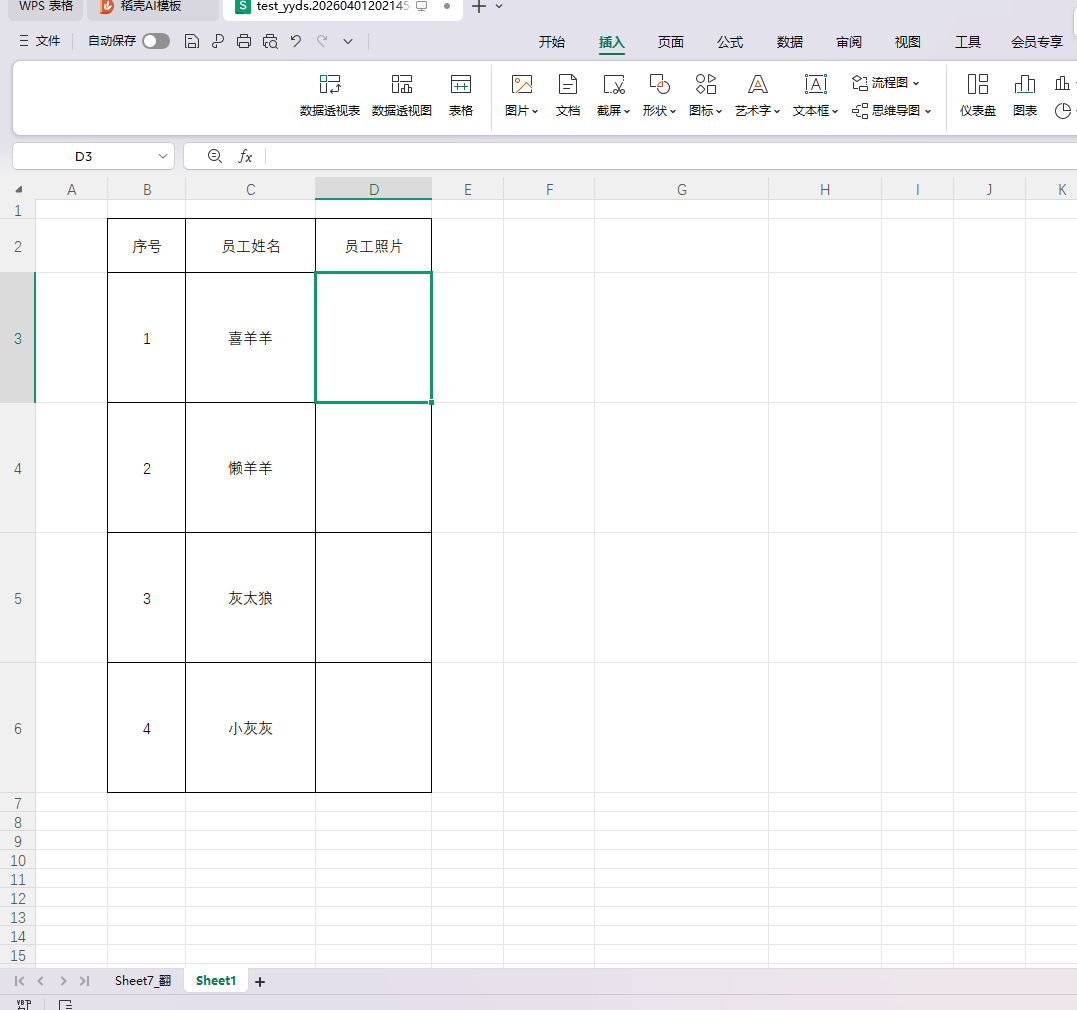
Task: Click the Print icon
Action: pos(244,41)
